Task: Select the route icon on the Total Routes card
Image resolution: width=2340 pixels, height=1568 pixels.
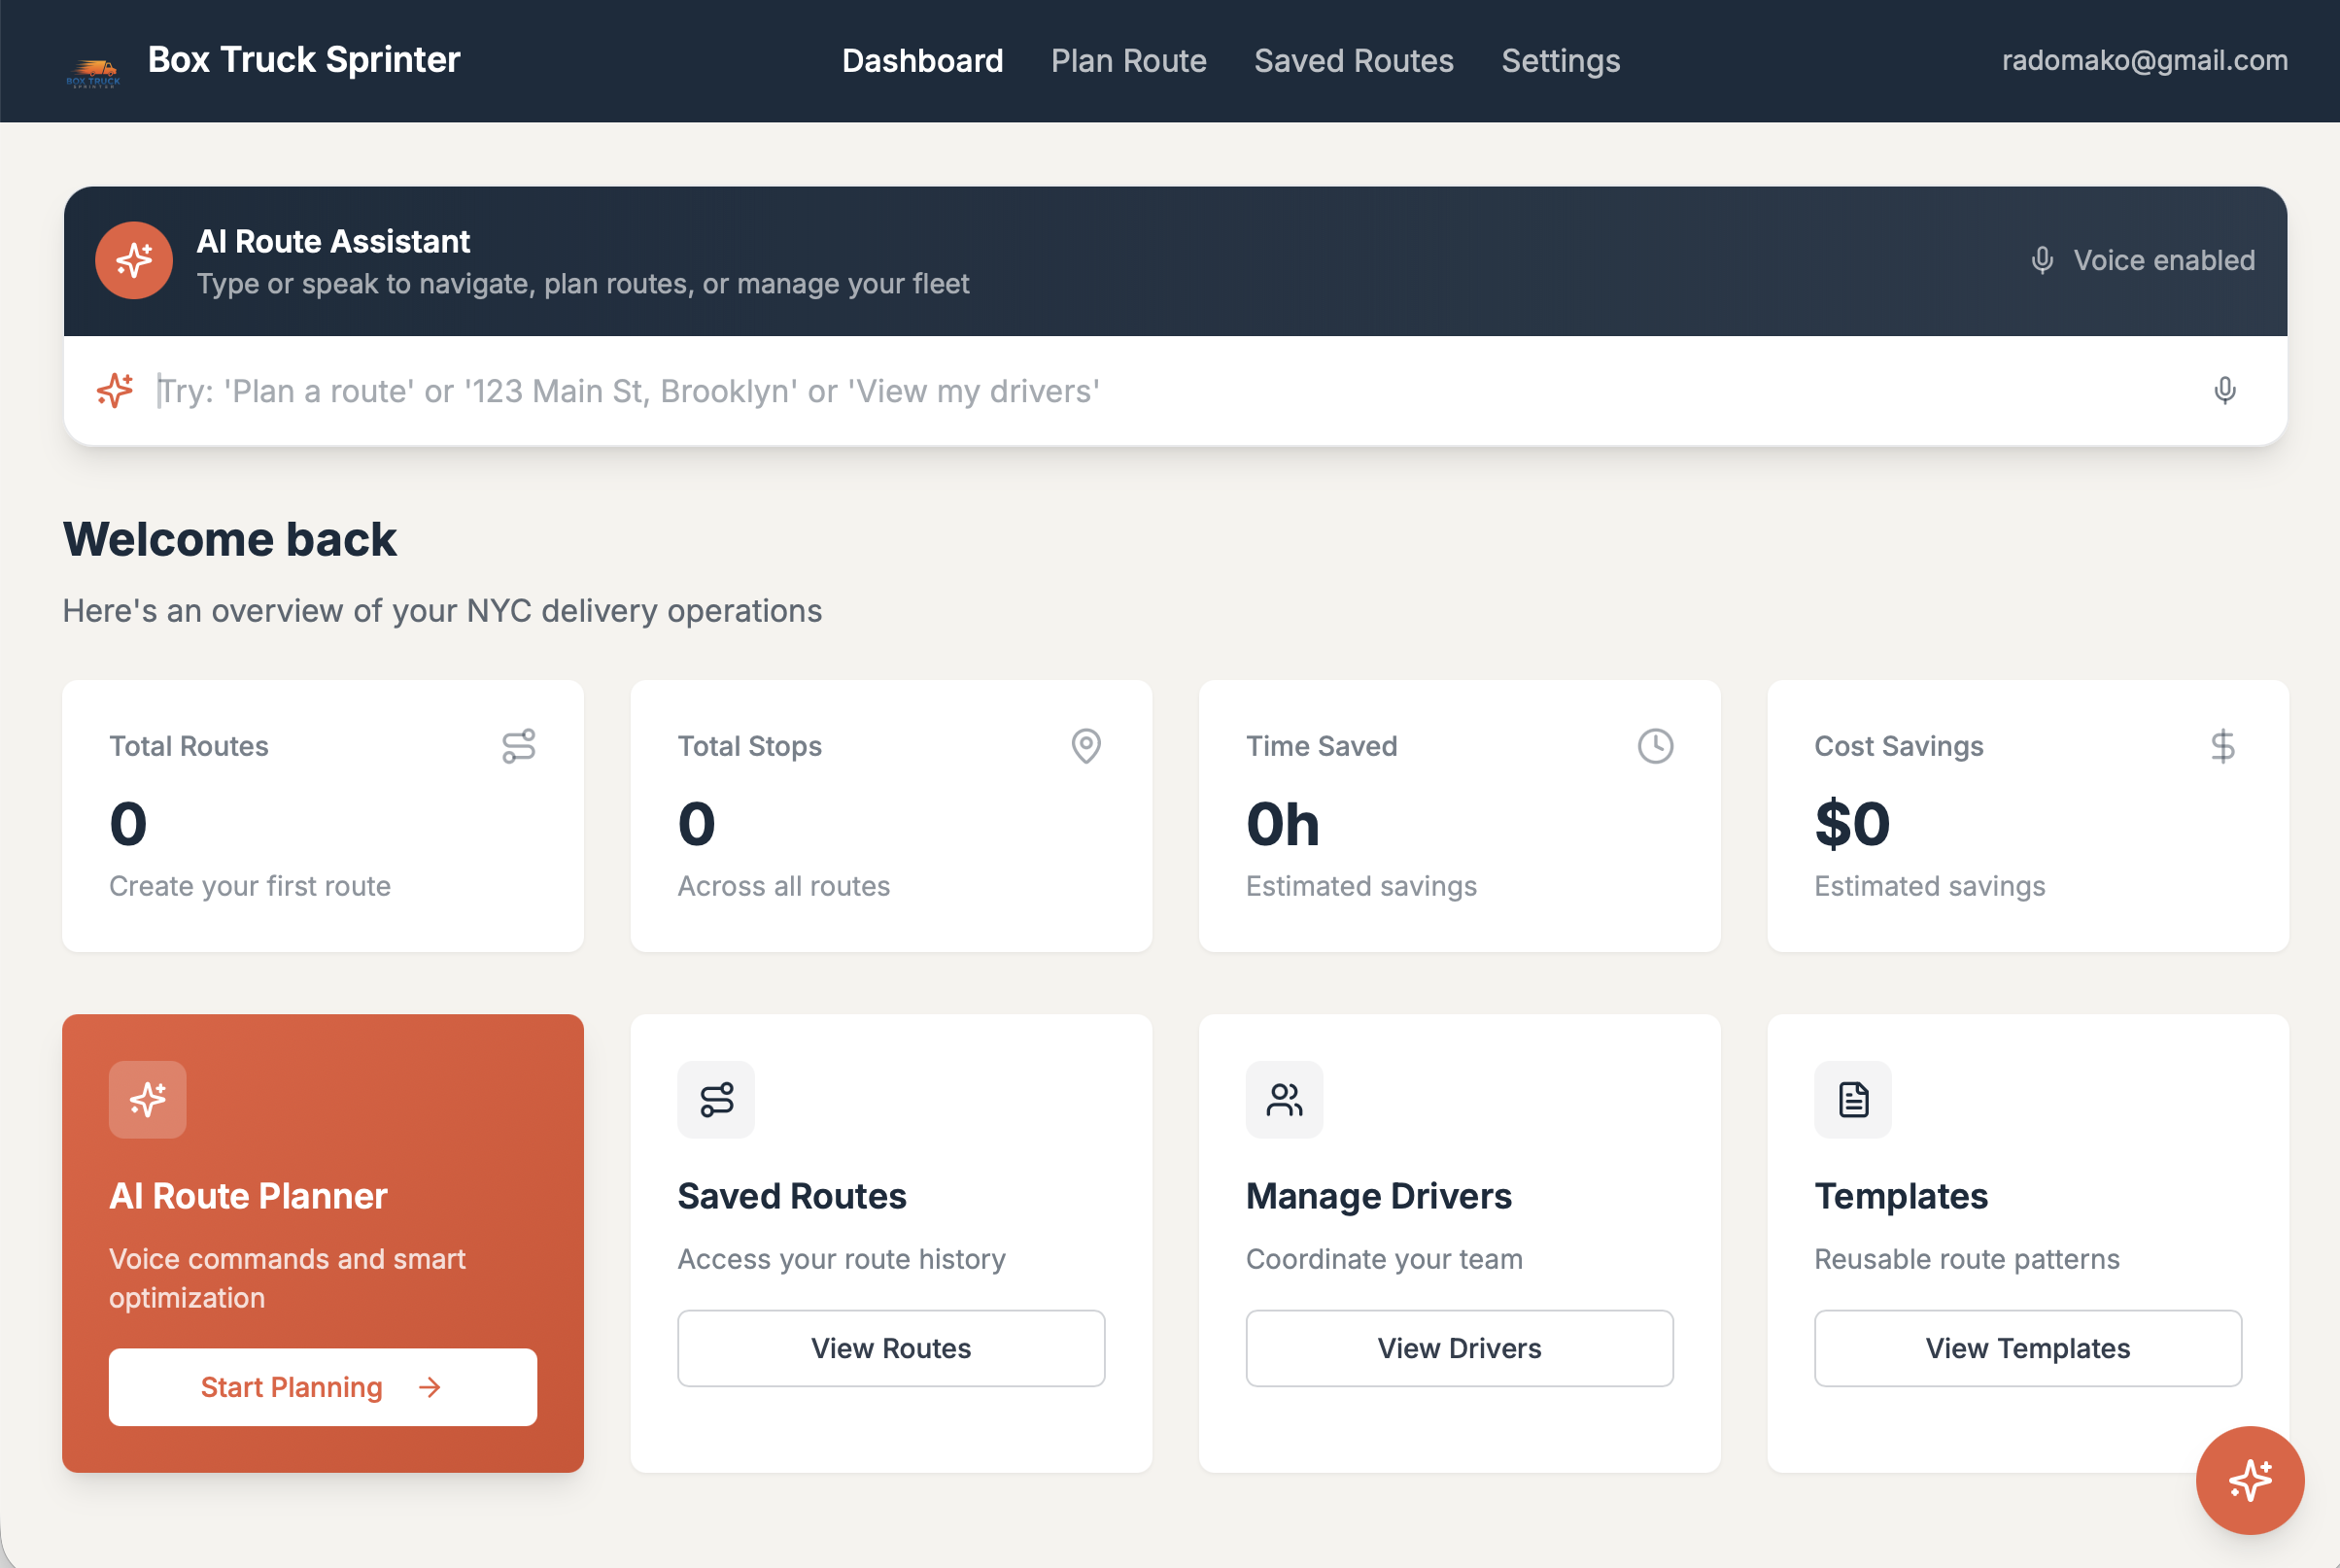Action: [518, 745]
